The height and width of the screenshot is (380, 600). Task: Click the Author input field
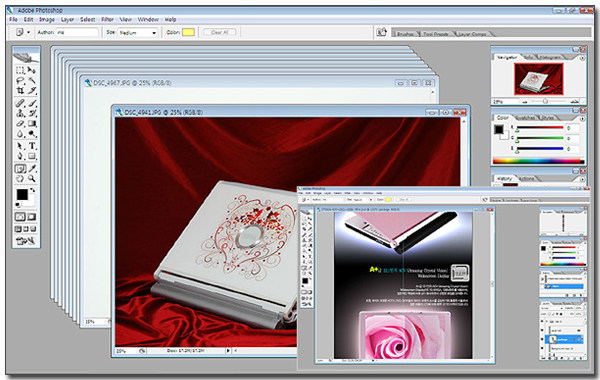[77, 32]
